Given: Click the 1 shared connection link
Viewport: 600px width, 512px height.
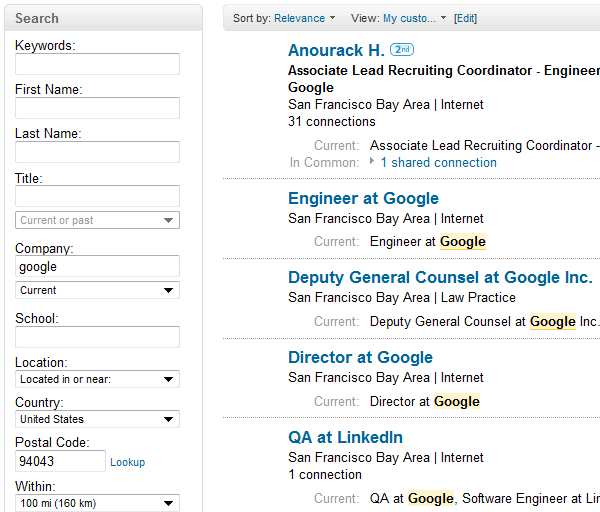Looking at the screenshot, I should tap(438, 163).
